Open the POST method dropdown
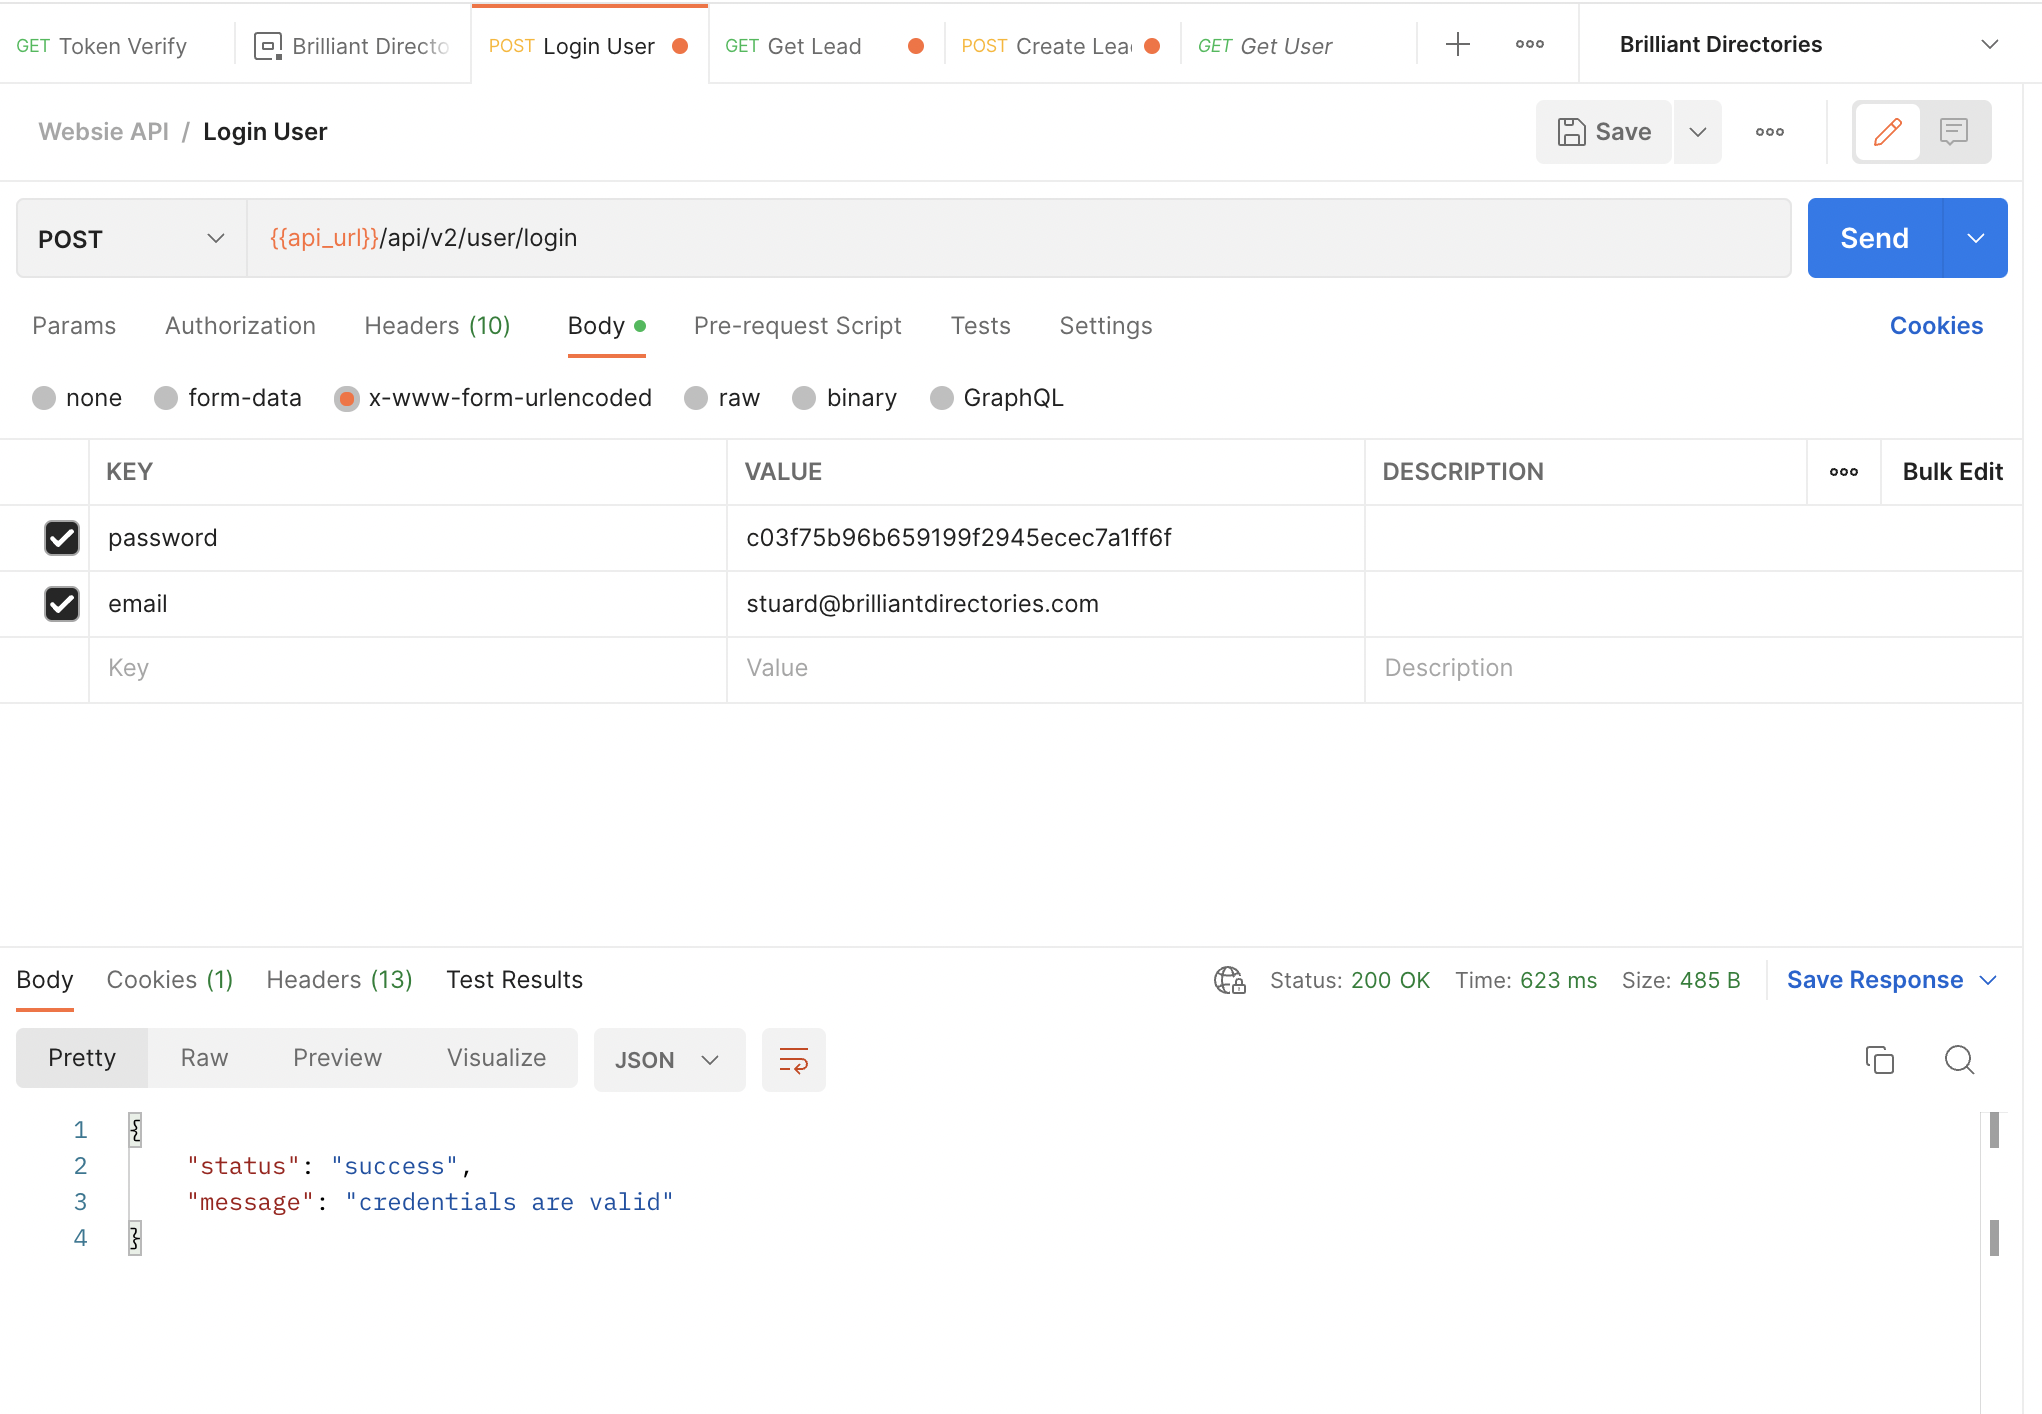 pos(131,239)
